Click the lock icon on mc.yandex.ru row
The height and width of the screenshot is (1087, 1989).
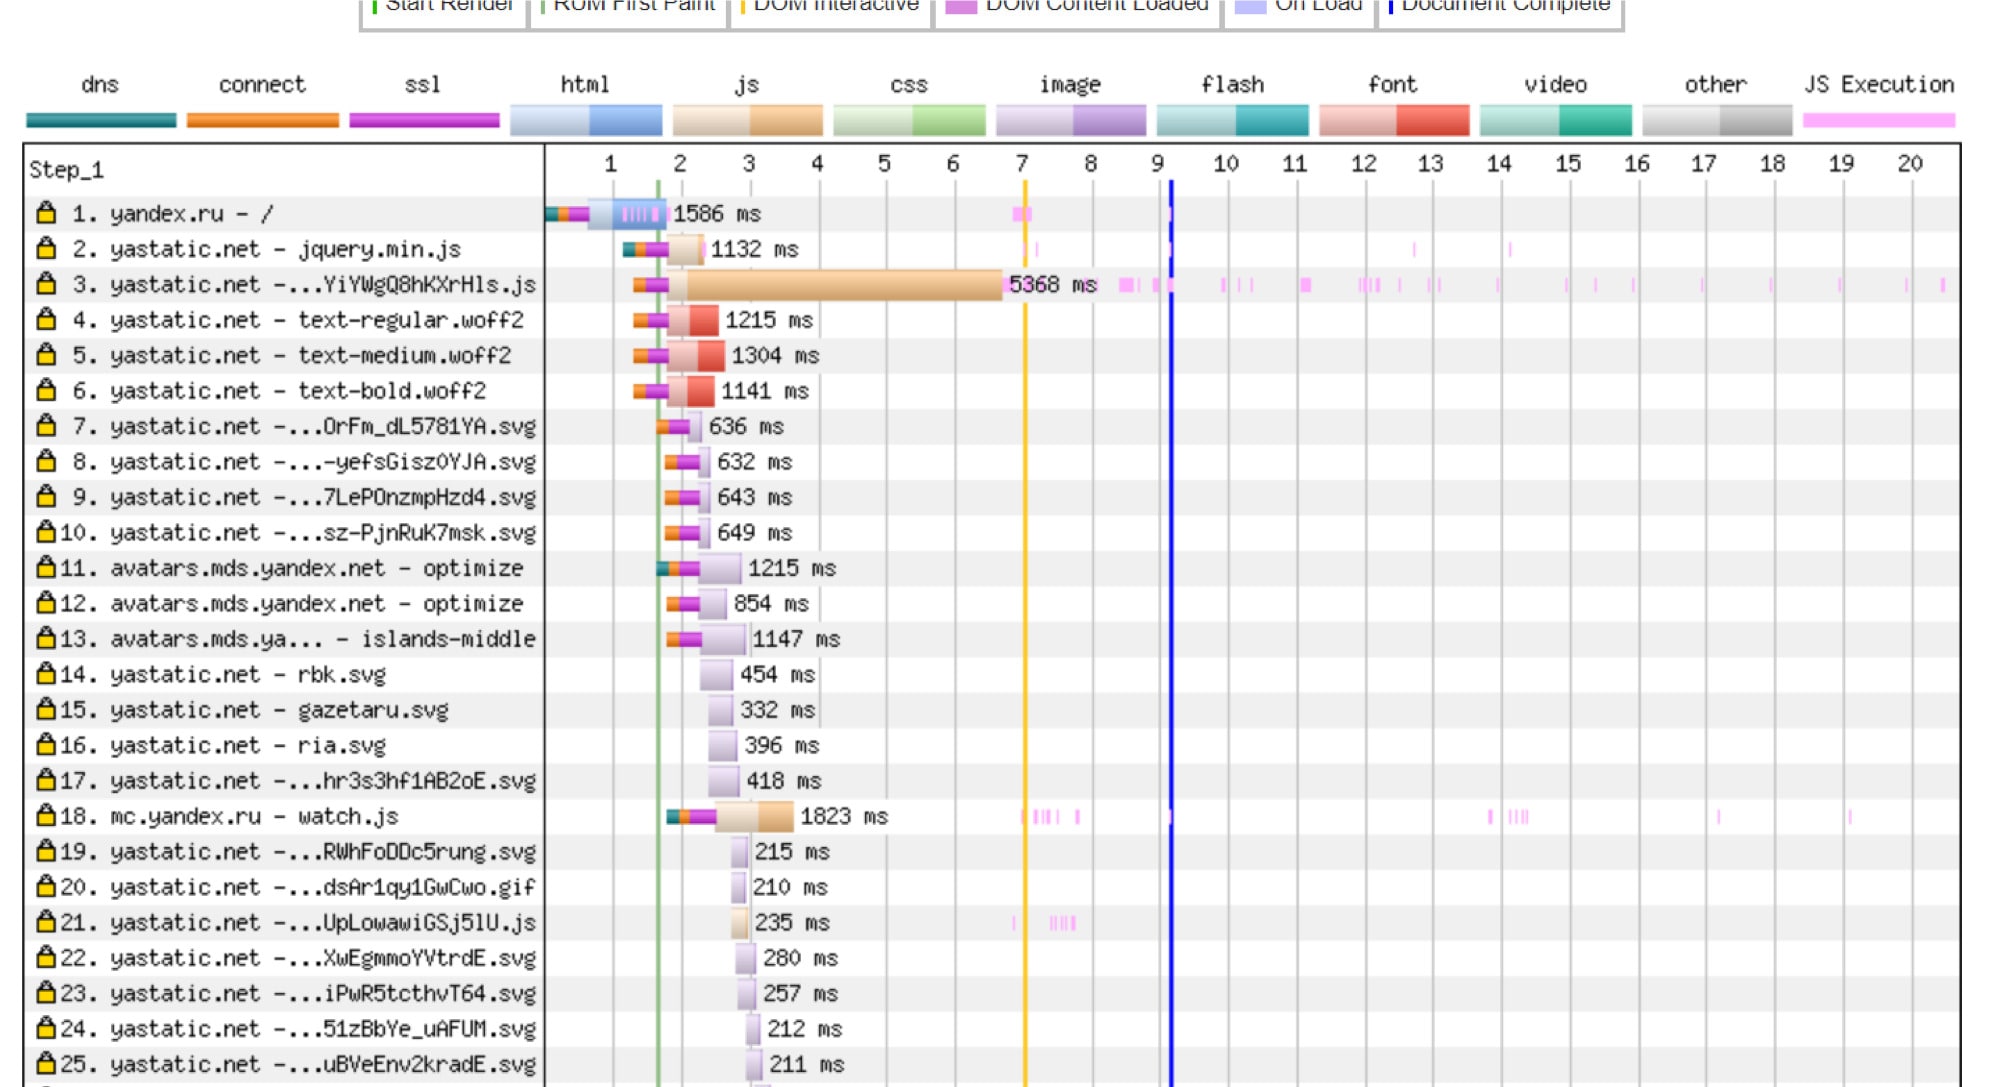27,814
